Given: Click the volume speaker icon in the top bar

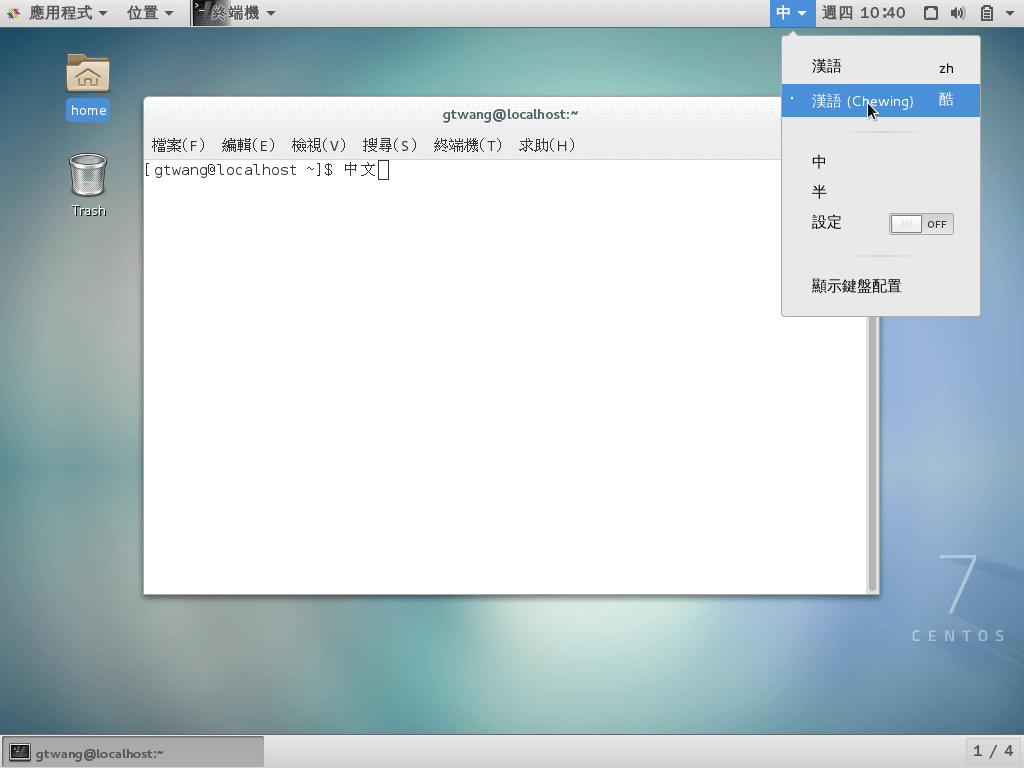Looking at the screenshot, I should tap(960, 13).
